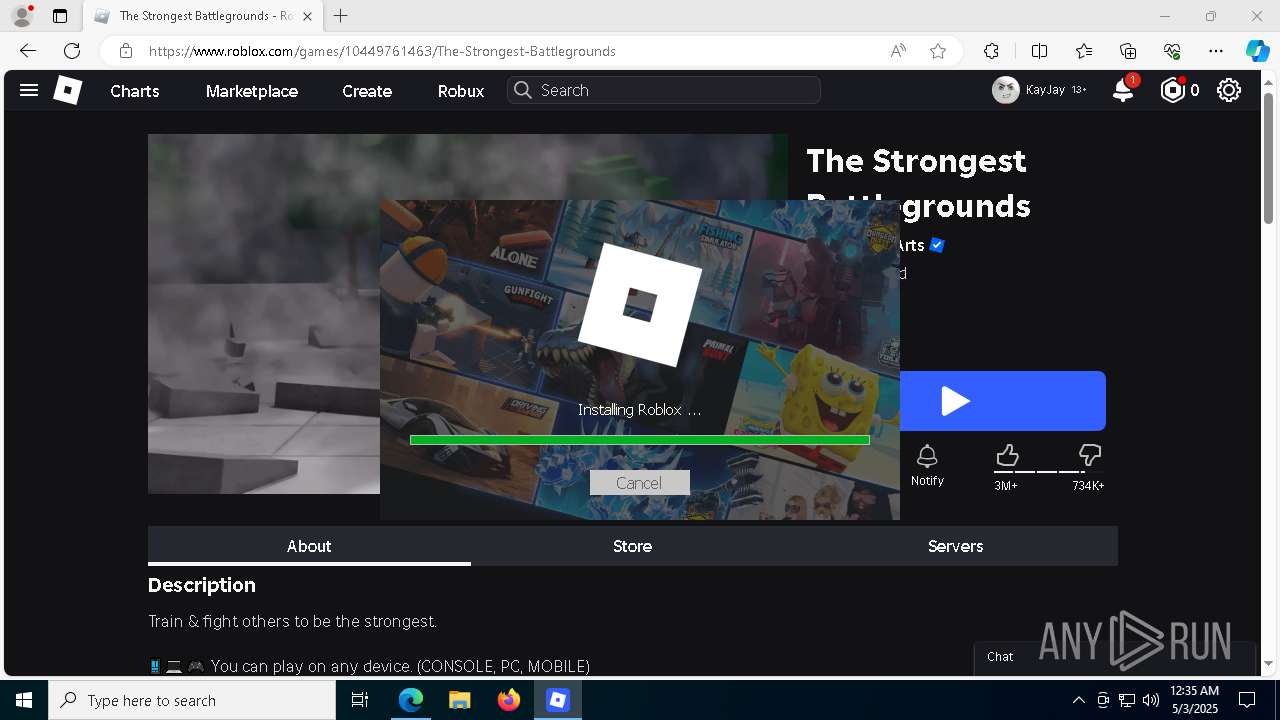Image resolution: width=1280 pixels, height=720 pixels.
Task: Refresh the browser page
Action: [72, 51]
